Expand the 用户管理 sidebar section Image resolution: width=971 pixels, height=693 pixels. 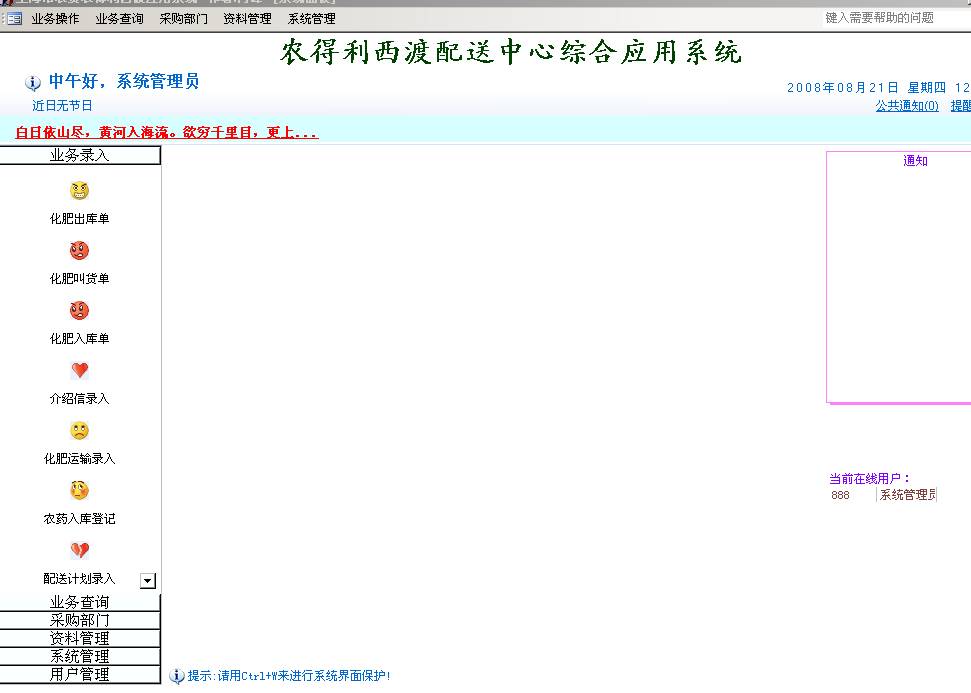coord(80,674)
